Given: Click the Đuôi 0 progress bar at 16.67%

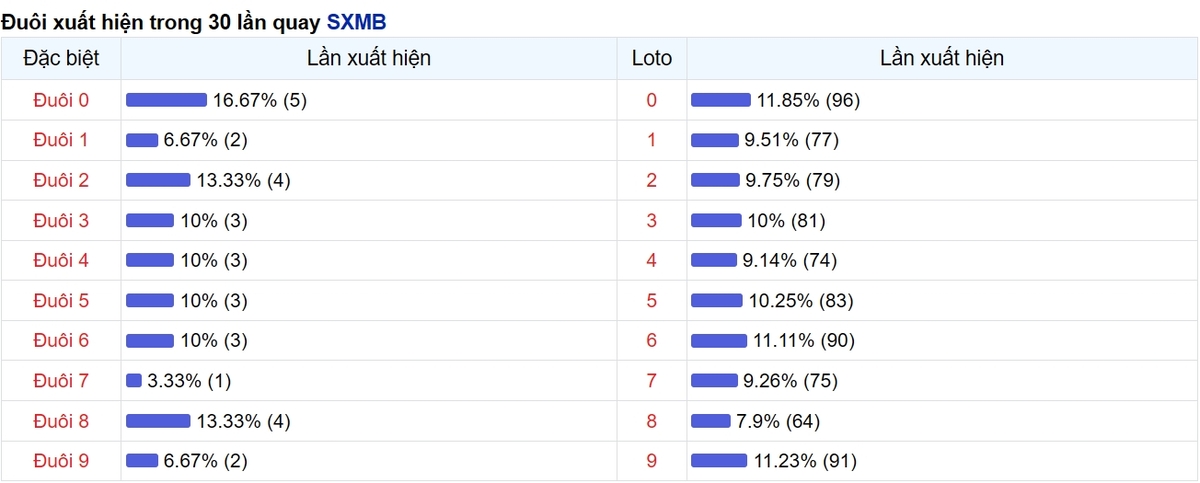Looking at the screenshot, I should click(x=166, y=100).
